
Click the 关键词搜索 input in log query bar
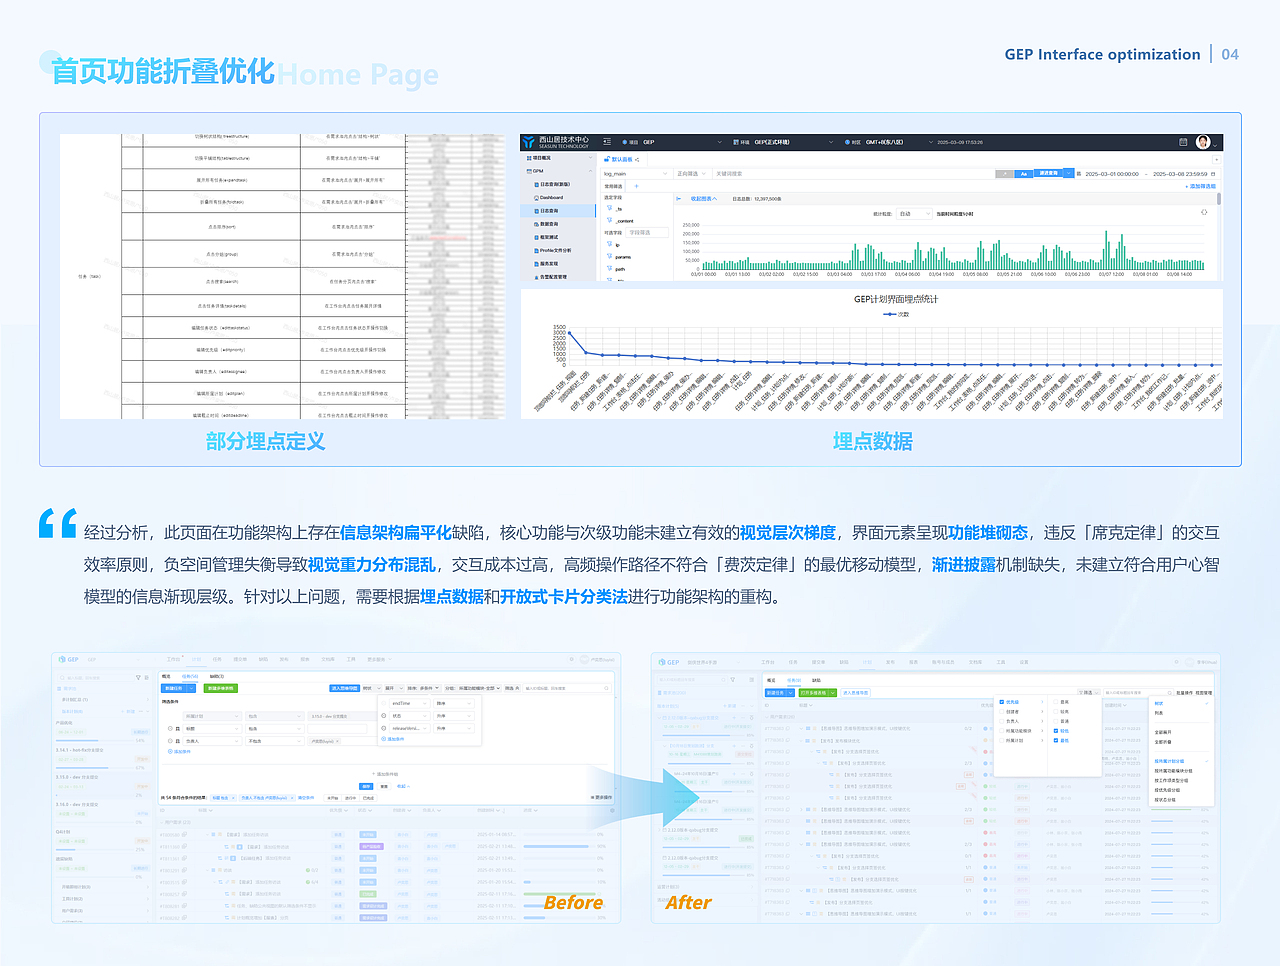(854, 174)
